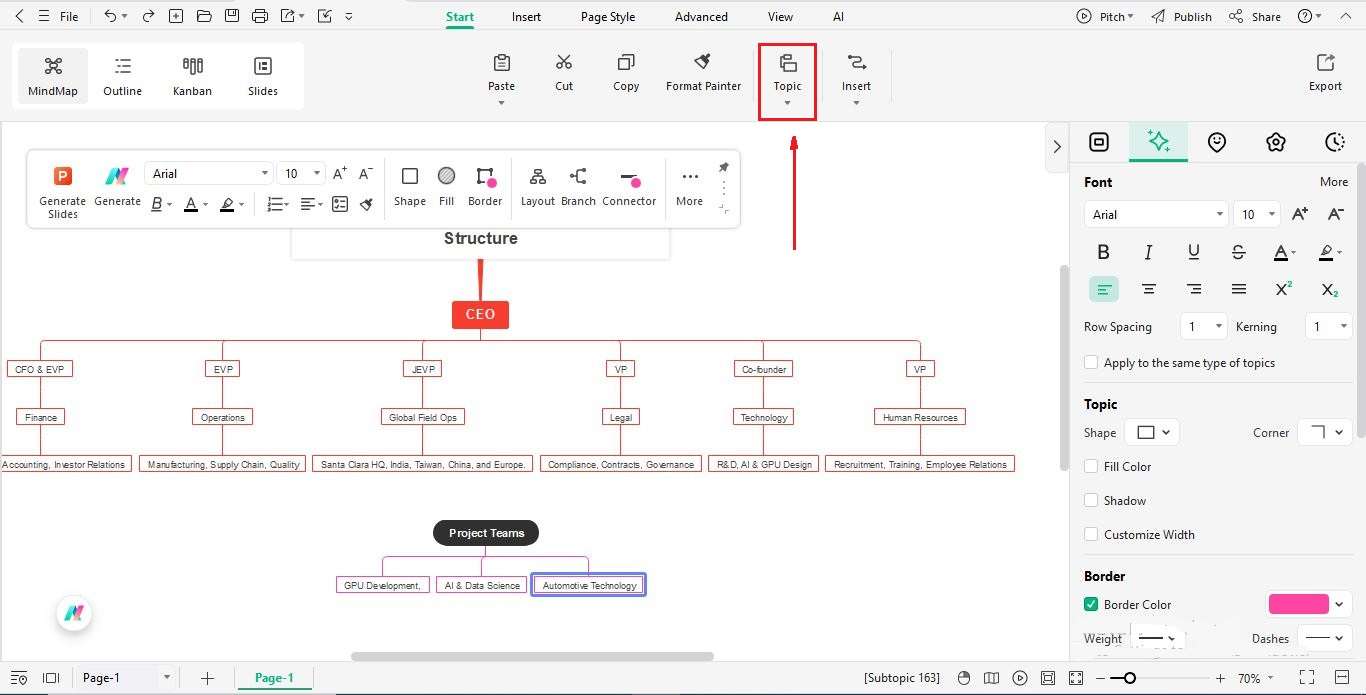This screenshot has width=1366, height=695.
Task: Click the Publish button
Action: [1188, 16]
